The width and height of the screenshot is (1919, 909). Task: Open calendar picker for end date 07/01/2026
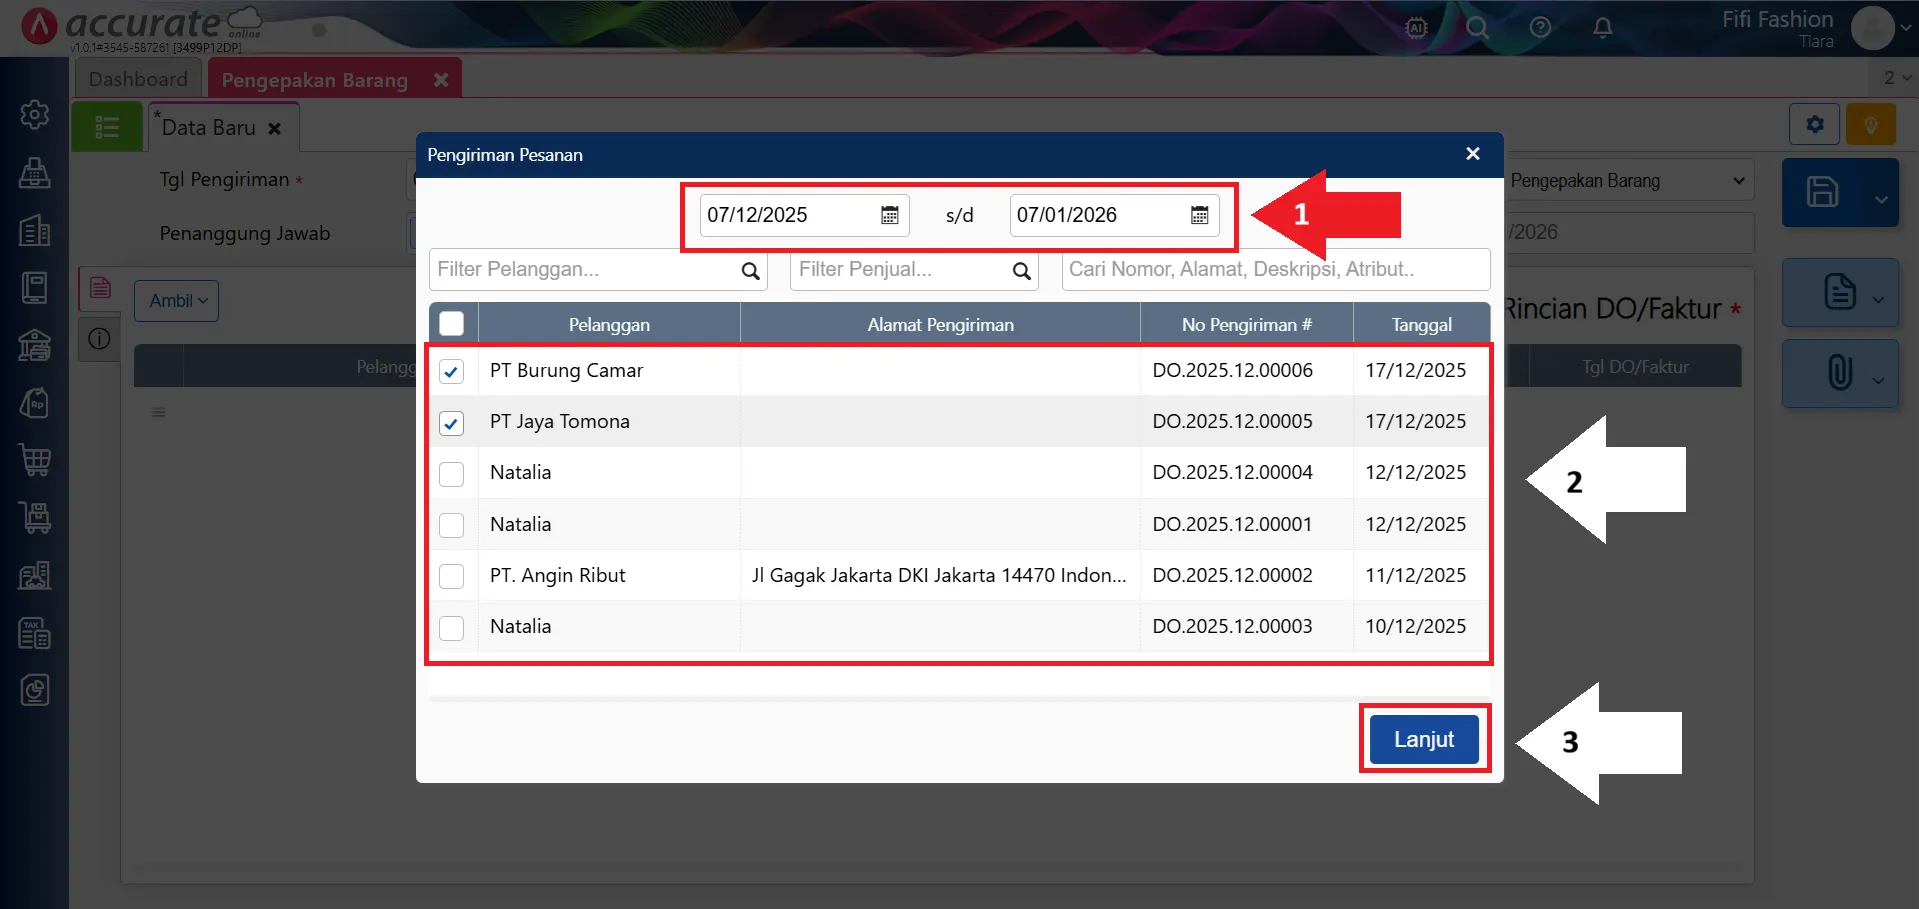[x=1199, y=215]
